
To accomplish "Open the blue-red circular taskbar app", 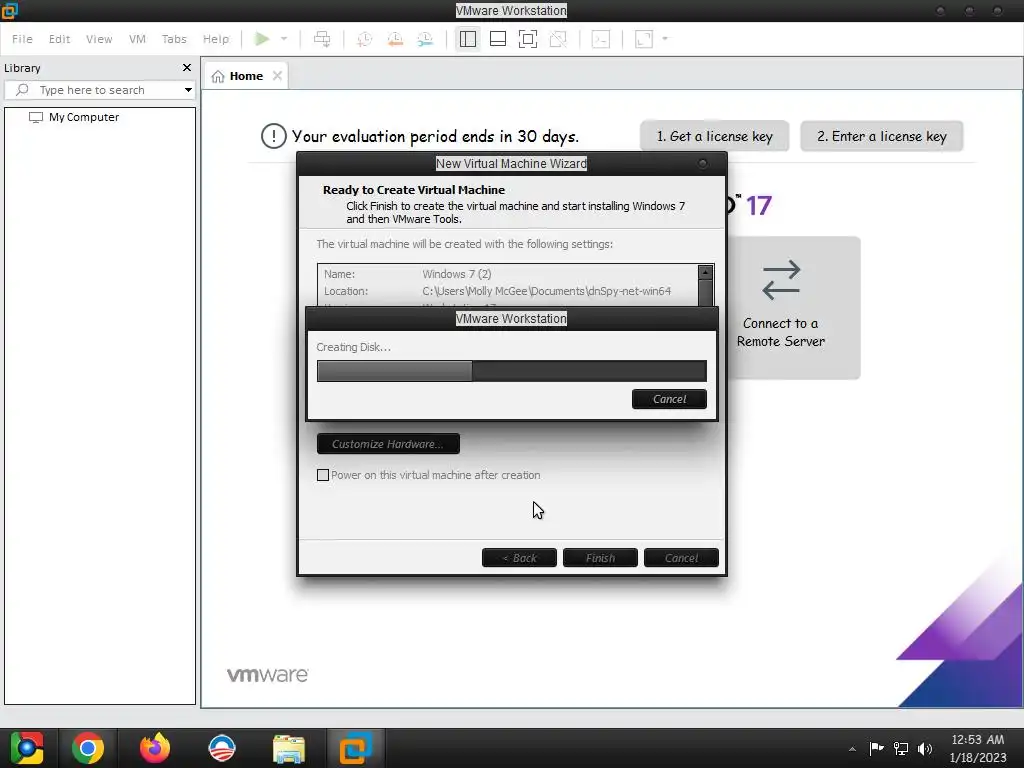I will point(222,748).
